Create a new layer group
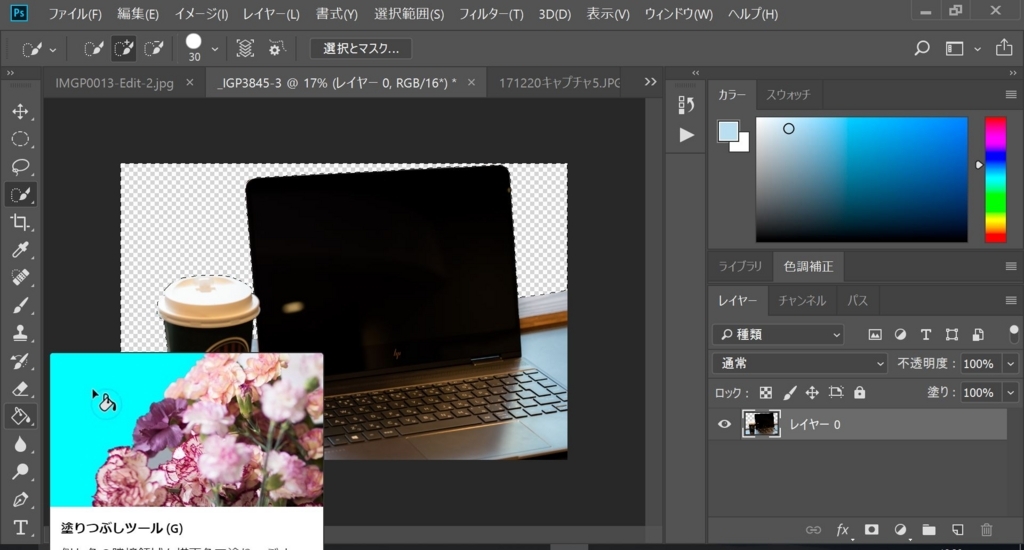 click(929, 530)
